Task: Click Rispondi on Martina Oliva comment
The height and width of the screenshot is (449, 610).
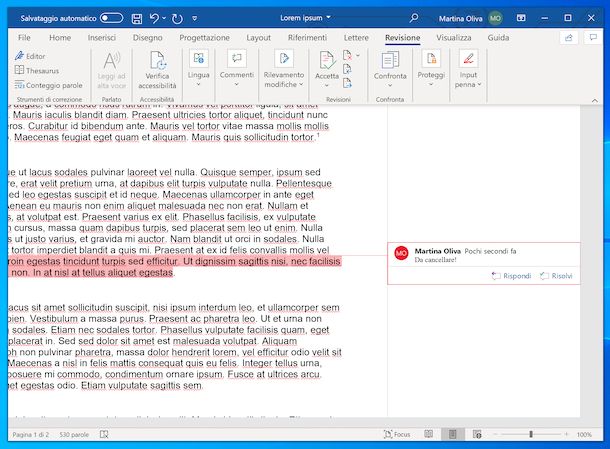Action: tap(512, 276)
